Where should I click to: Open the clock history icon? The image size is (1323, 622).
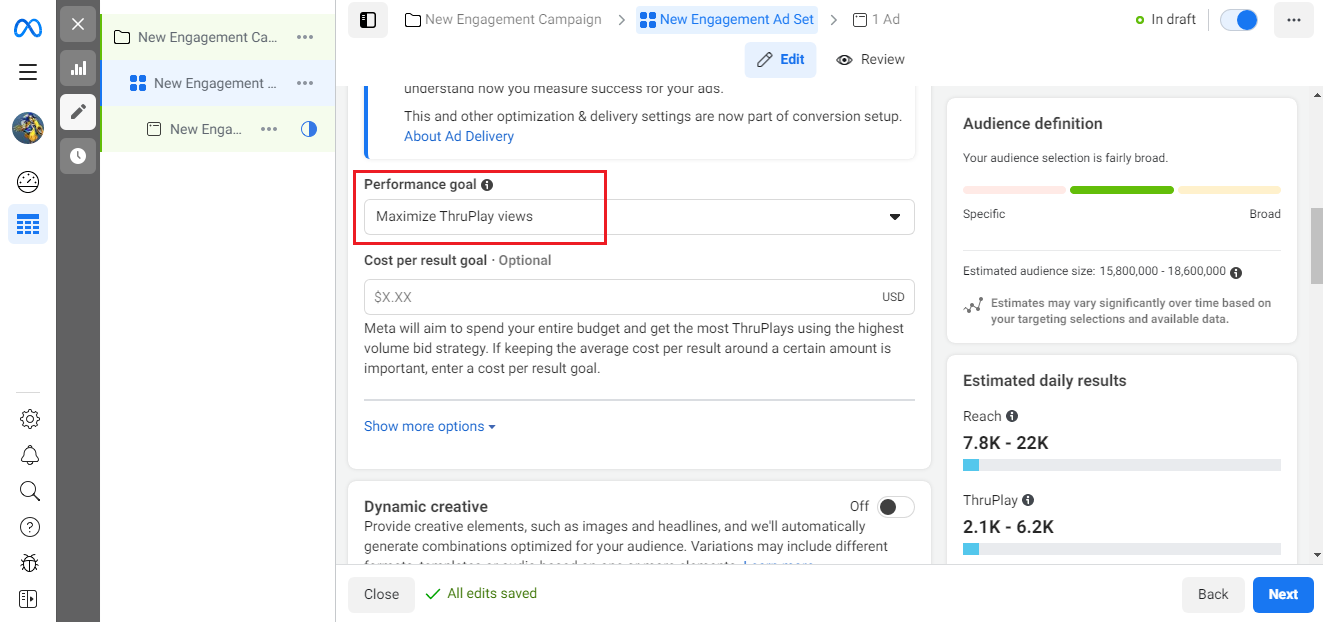pyautogui.click(x=78, y=156)
